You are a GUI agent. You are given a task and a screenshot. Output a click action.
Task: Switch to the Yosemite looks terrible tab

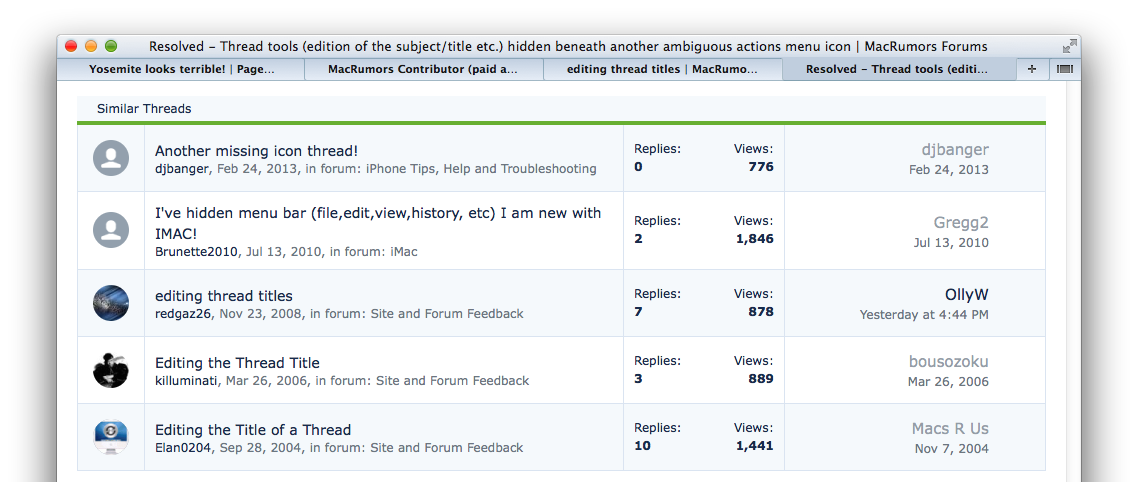tap(181, 70)
